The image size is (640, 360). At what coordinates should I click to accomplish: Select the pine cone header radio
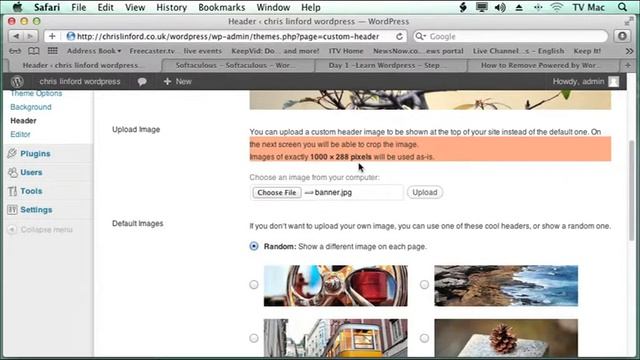tap(424, 338)
